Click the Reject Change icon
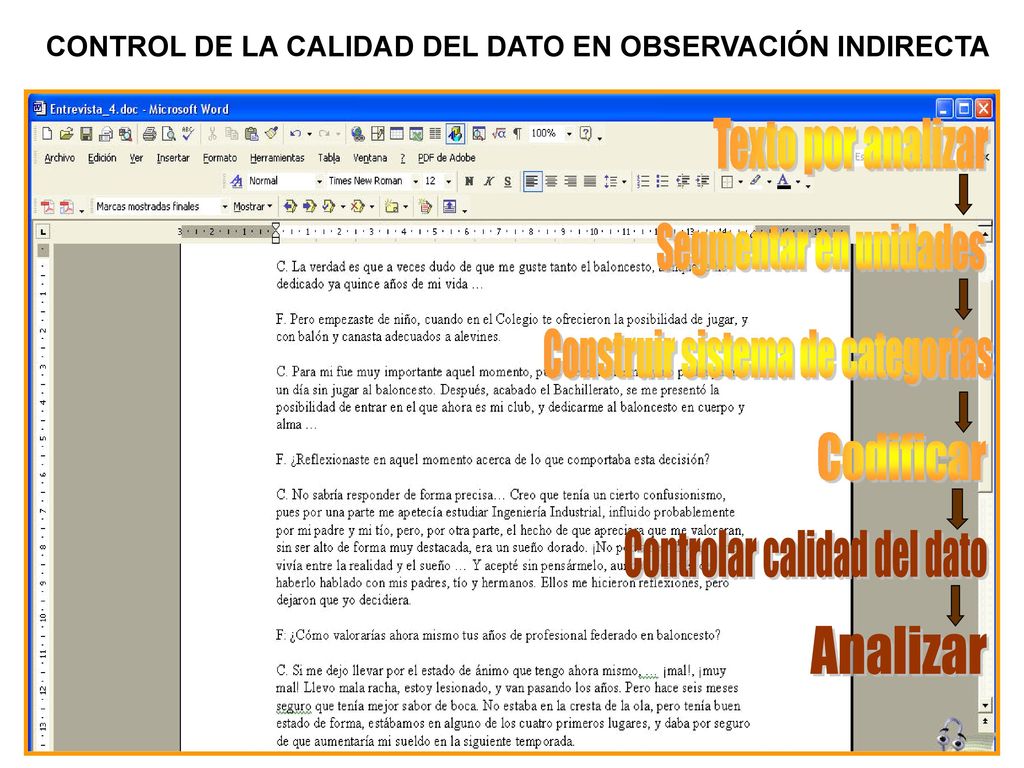 [x=357, y=207]
